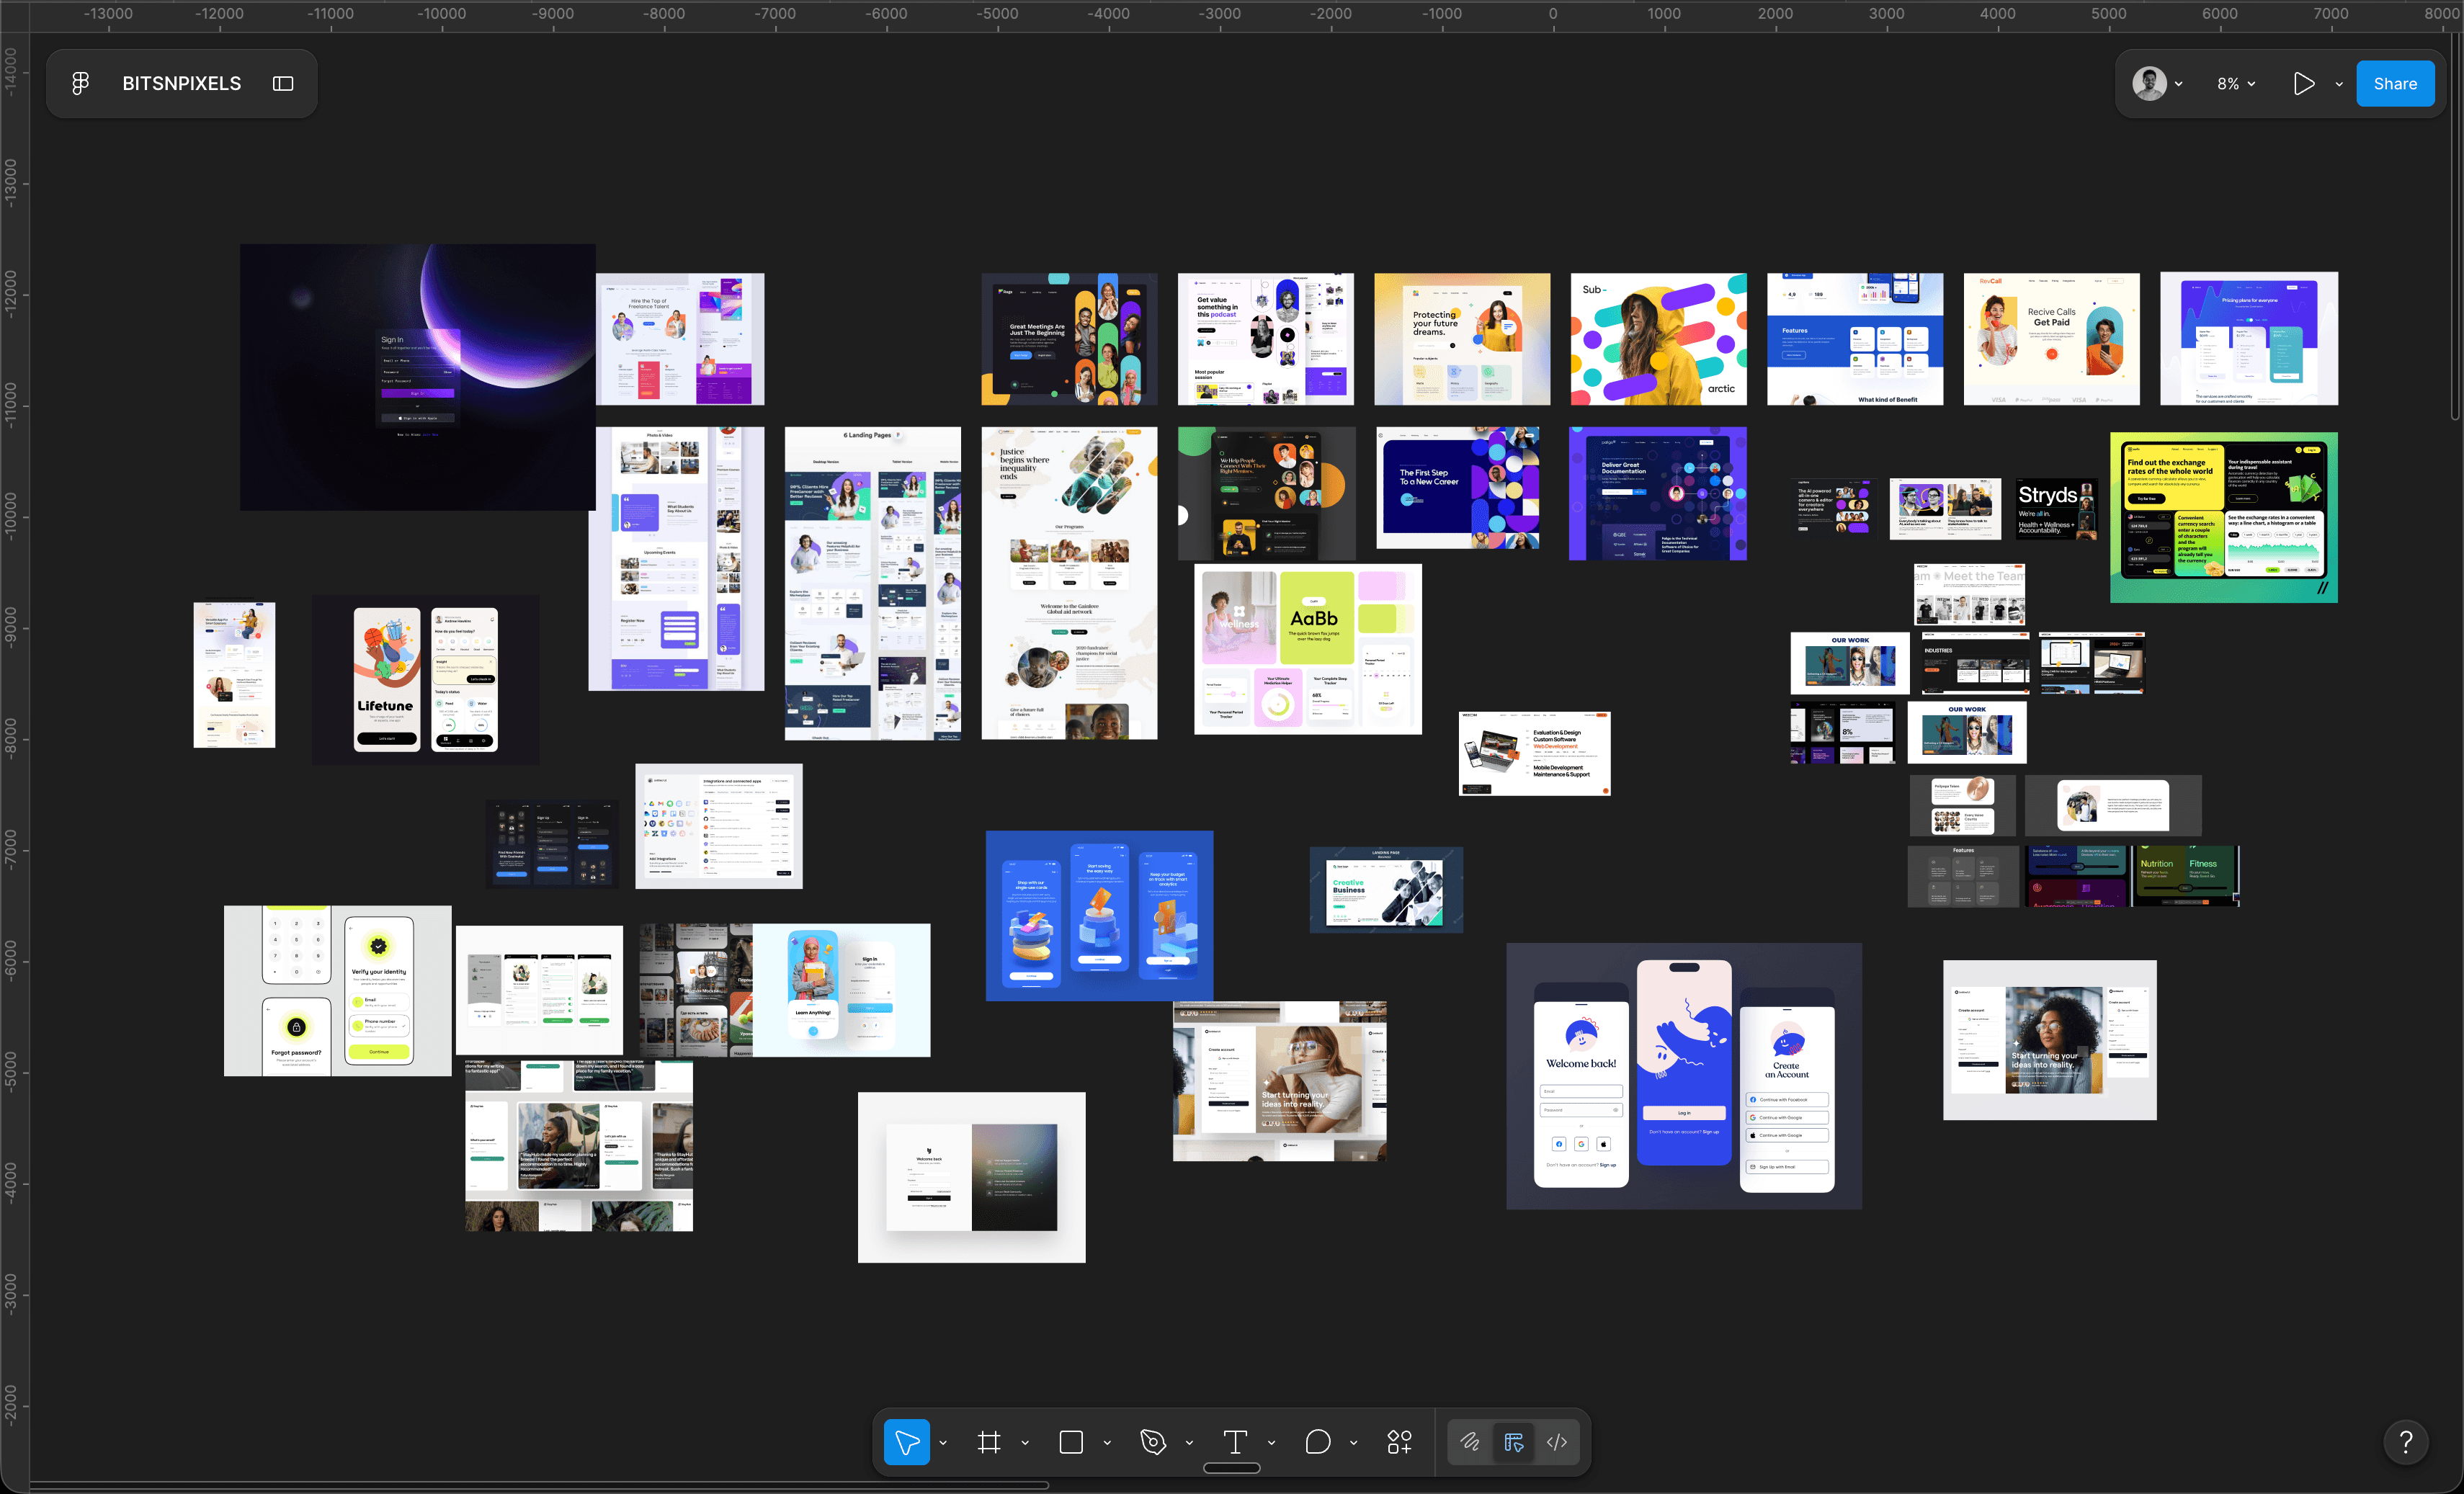Select the Creative Business landing page frame
The height and width of the screenshot is (1494, 2464).
tap(1386, 889)
